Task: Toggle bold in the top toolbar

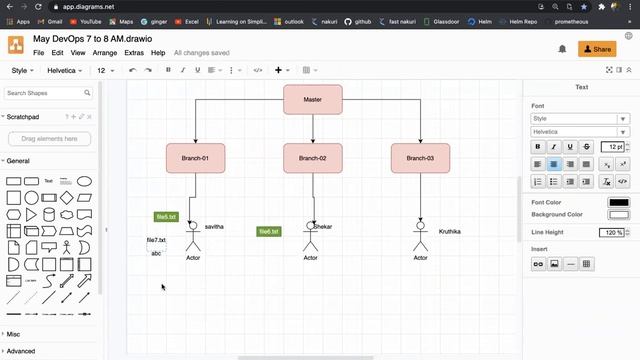Action: pyautogui.click(x=168, y=70)
